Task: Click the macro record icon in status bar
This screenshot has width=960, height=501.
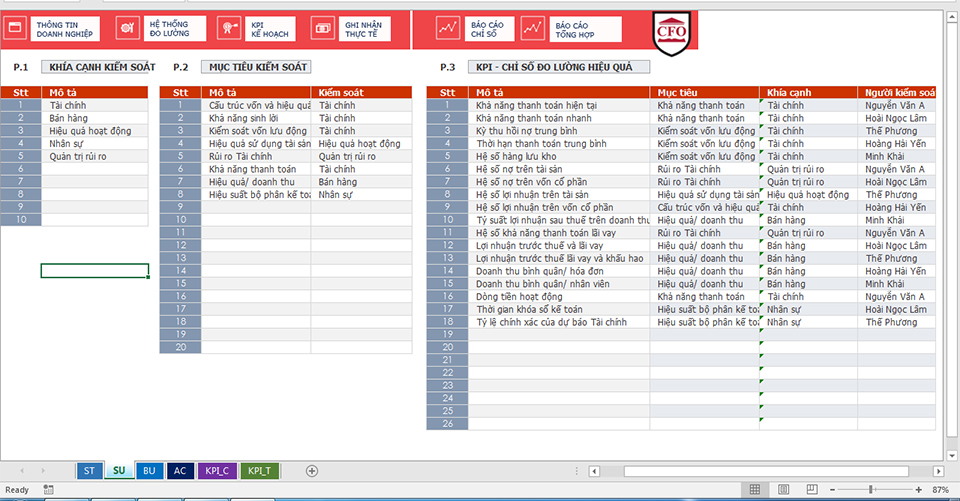Action: click(x=49, y=490)
